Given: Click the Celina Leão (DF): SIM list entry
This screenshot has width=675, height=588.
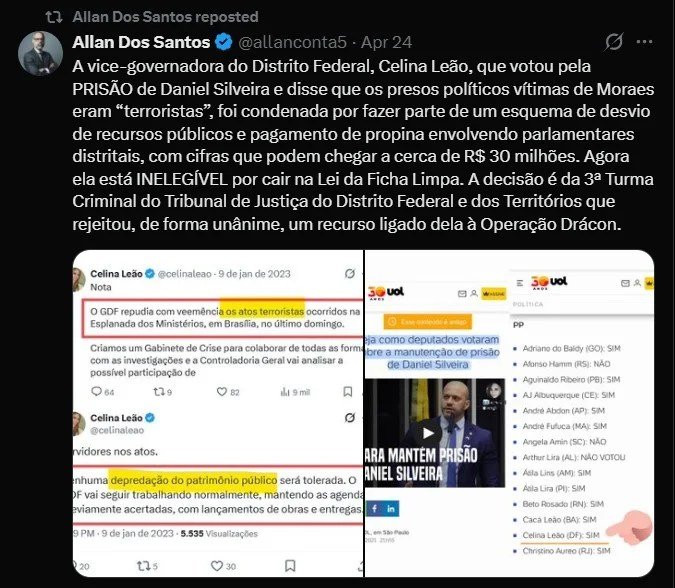Looking at the screenshot, I should pyautogui.click(x=561, y=535).
